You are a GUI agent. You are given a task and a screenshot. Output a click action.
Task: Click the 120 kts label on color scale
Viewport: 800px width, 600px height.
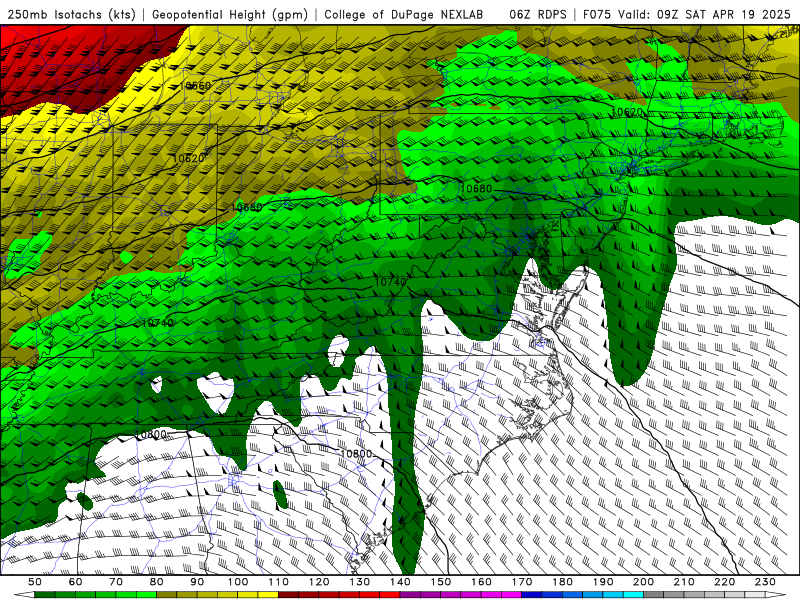(x=319, y=582)
